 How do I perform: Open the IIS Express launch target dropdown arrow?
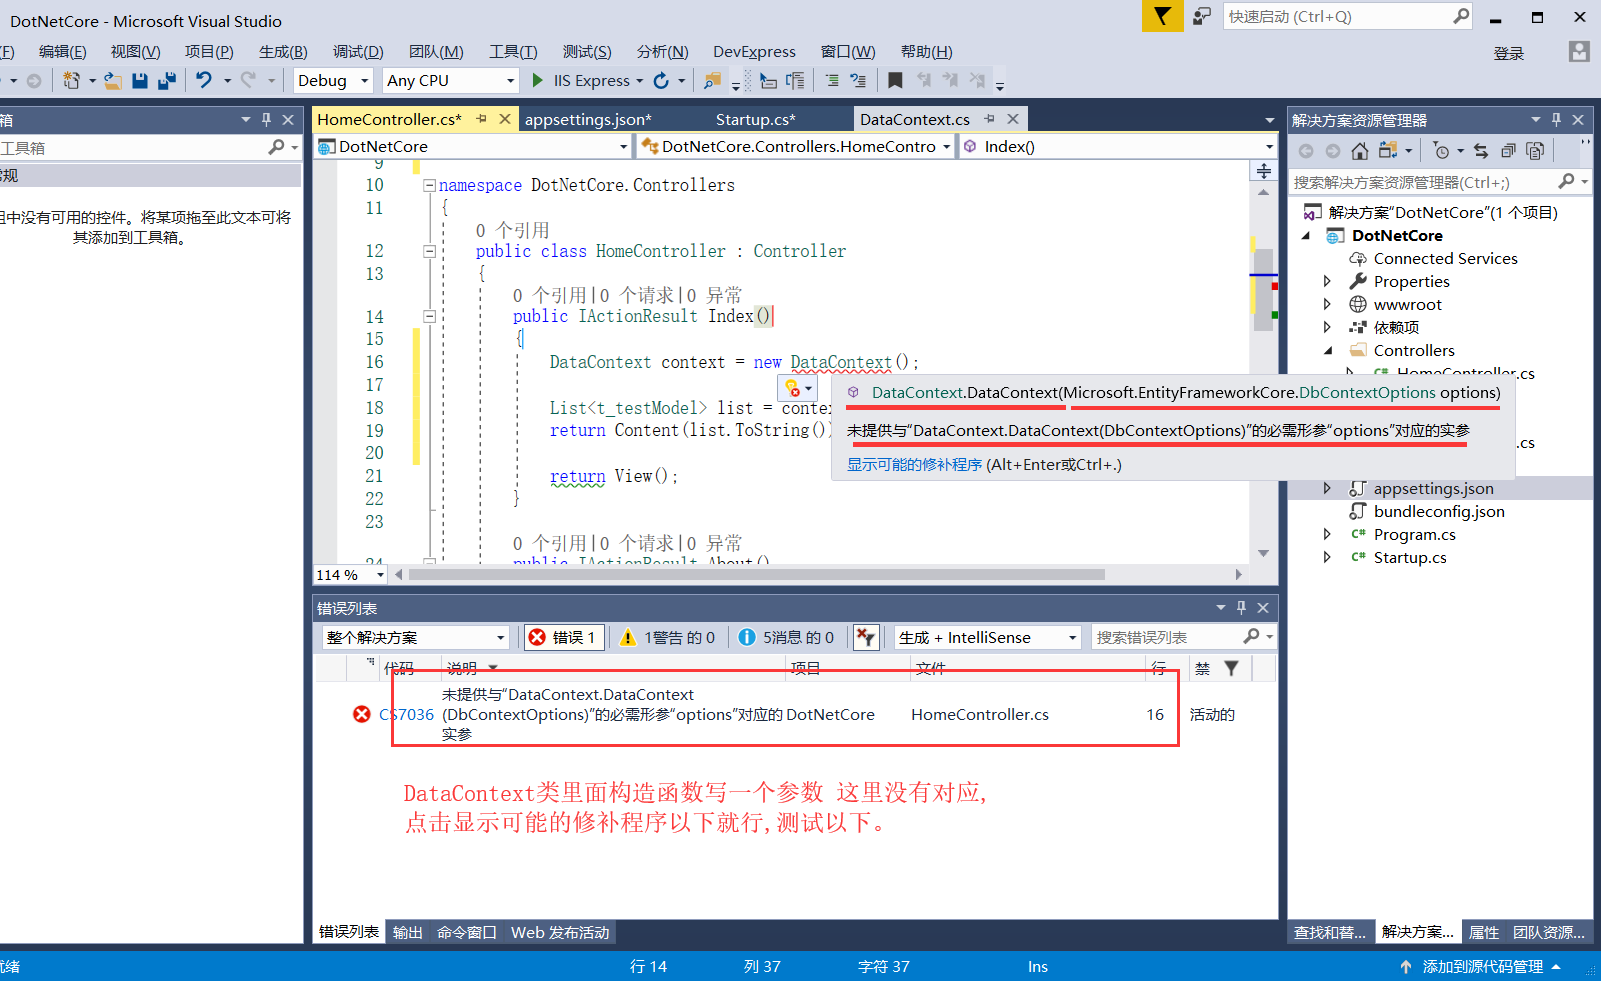pos(640,80)
